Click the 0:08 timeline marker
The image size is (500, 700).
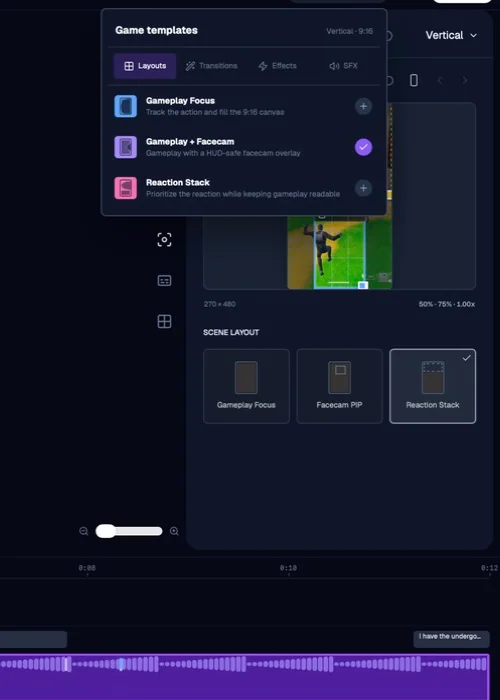tap(87, 568)
